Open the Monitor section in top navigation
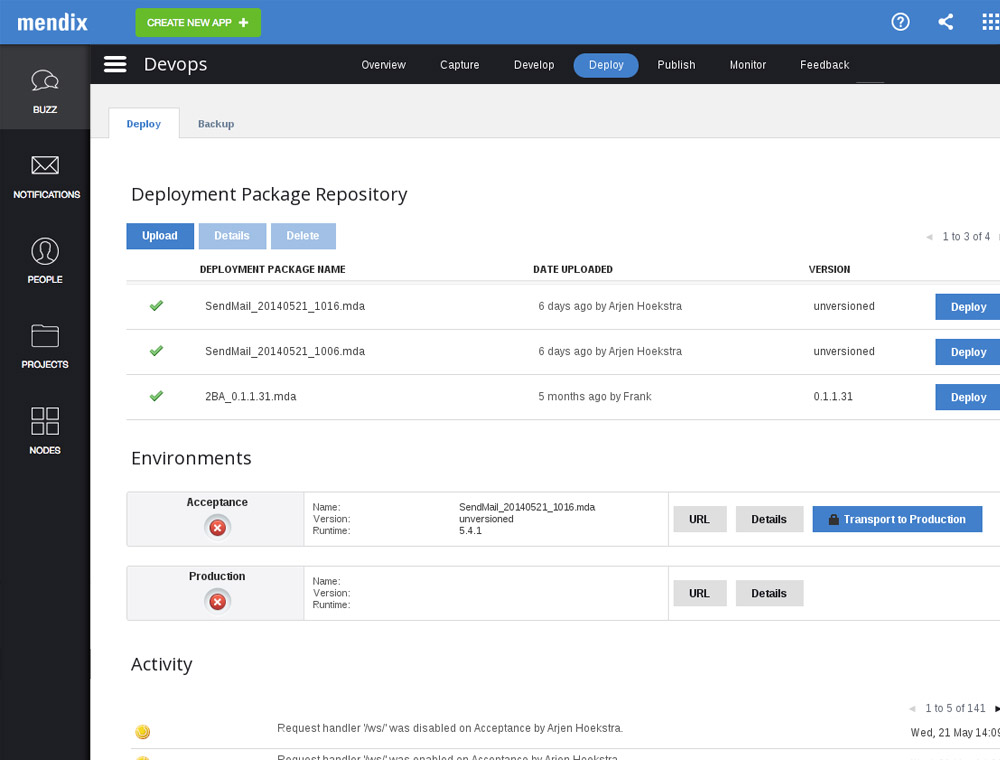This screenshot has height=760, width=1000. click(x=747, y=64)
